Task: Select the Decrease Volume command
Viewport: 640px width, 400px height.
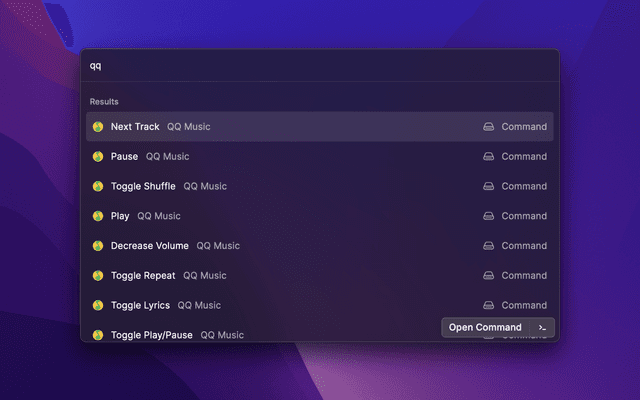Action: tap(149, 246)
